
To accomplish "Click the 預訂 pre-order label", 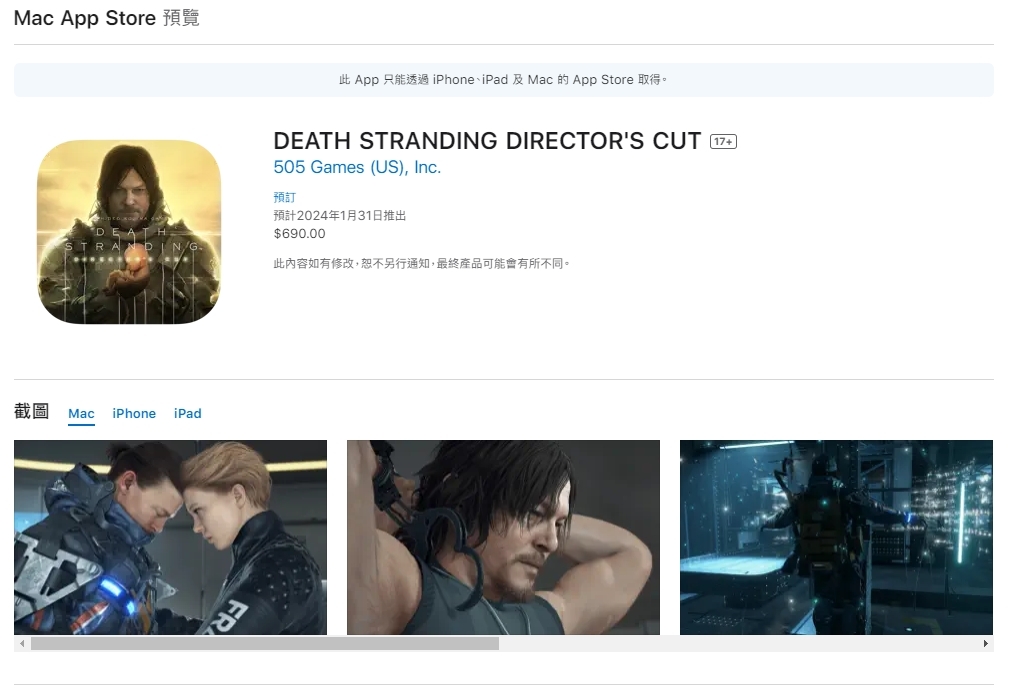I will pos(284,198).
